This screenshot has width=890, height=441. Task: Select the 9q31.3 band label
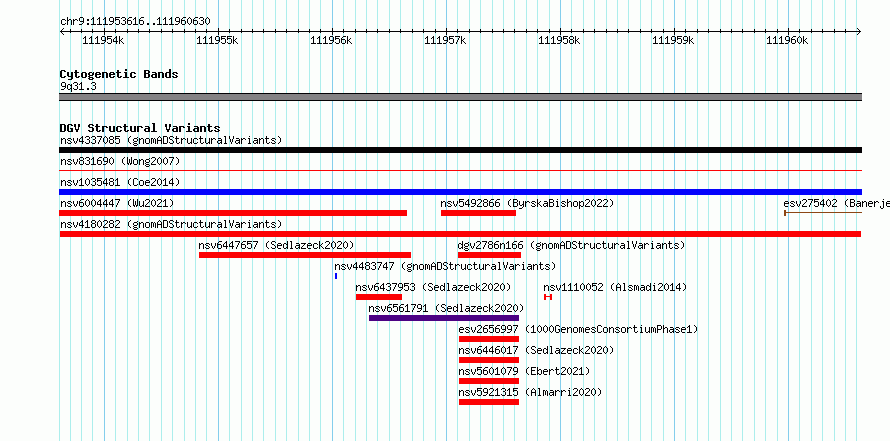coord(78,86)
